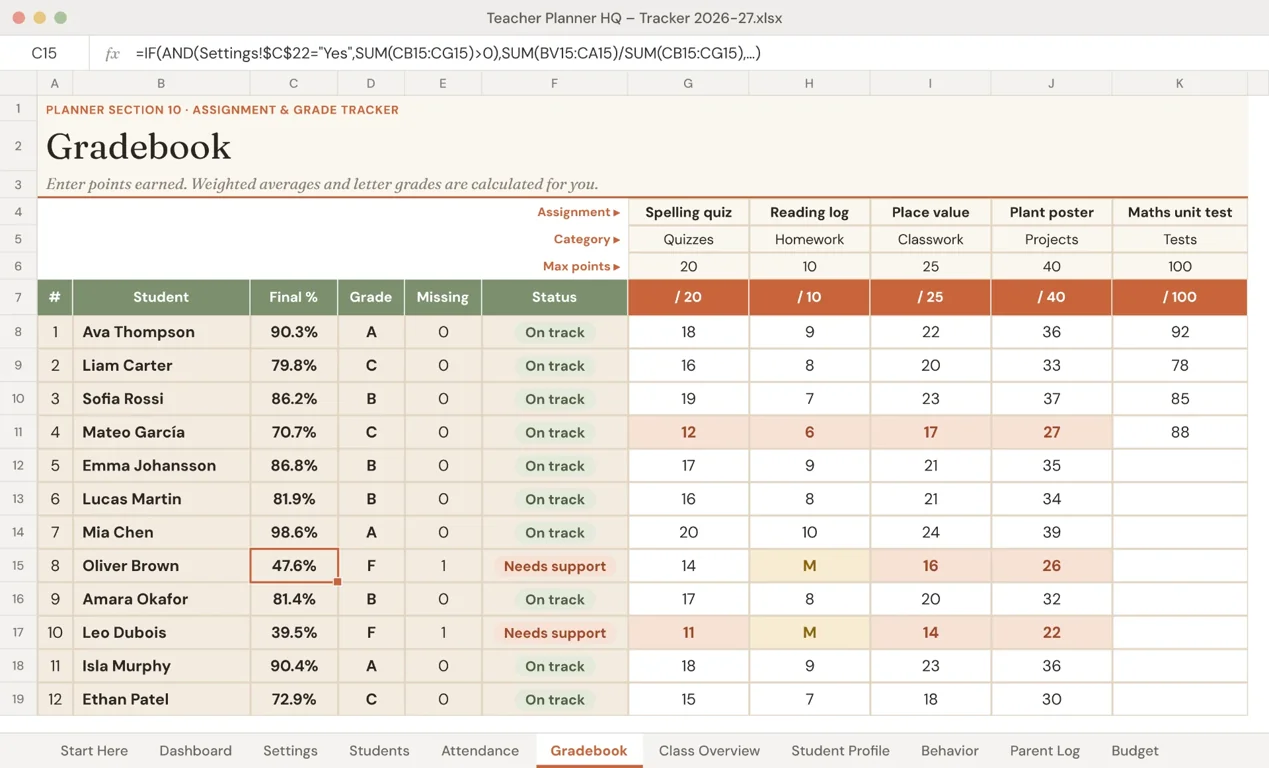Click Ava Thompson's Maths test score 92
The image size is (1269, 768).
click(x=1180, y=332)
